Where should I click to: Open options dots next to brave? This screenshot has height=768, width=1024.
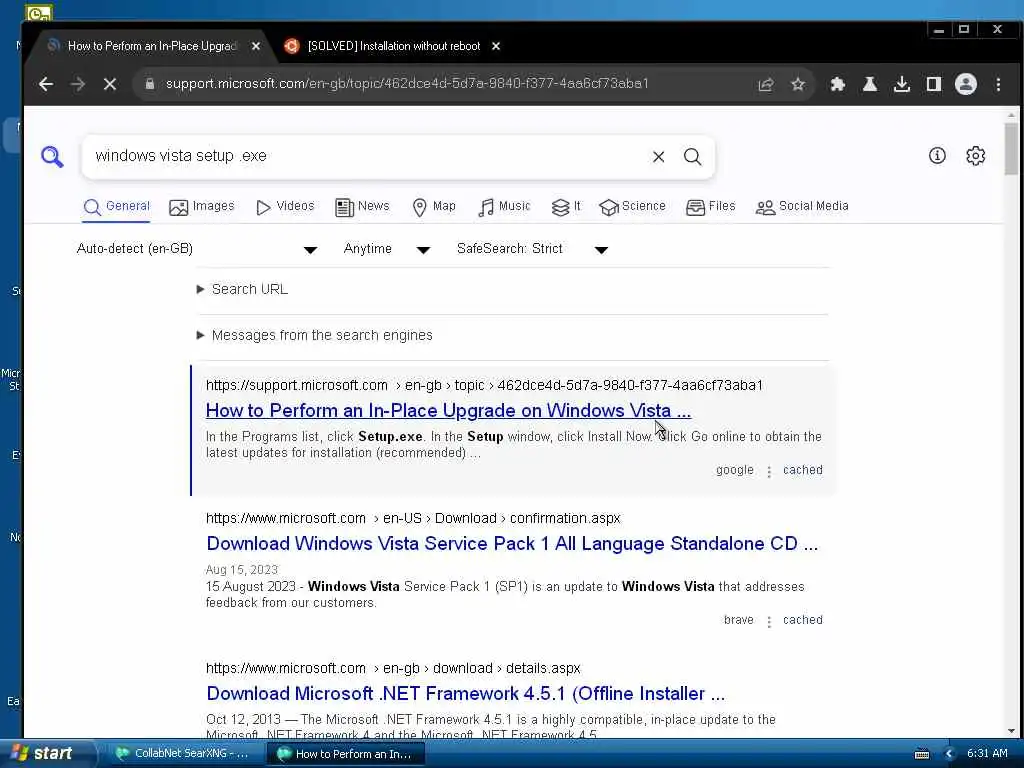769,621
